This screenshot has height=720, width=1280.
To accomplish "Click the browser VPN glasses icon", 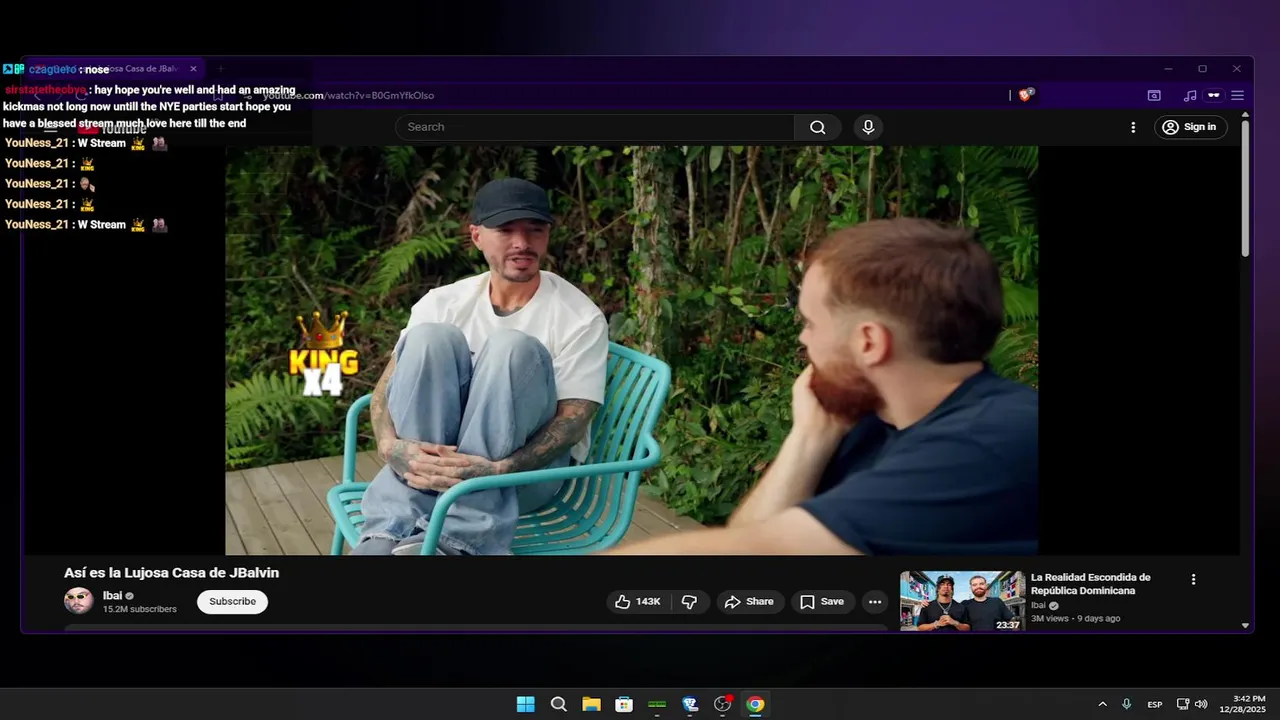I will (x=1213, y=95).
